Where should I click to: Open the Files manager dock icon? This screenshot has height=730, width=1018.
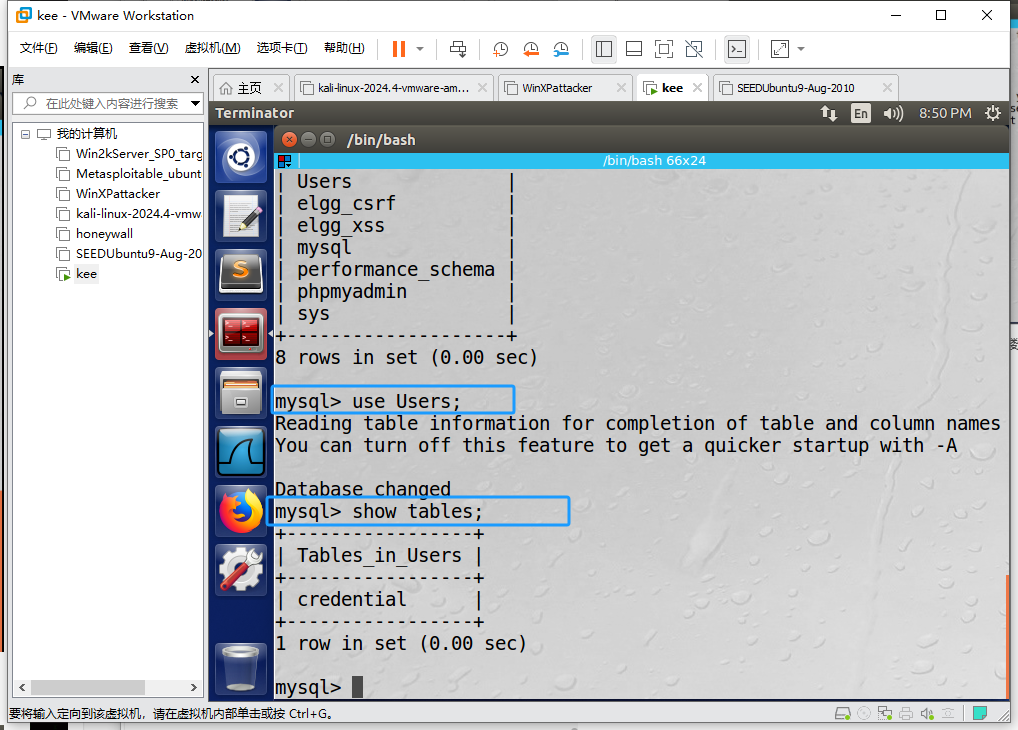tap(241, 392)
